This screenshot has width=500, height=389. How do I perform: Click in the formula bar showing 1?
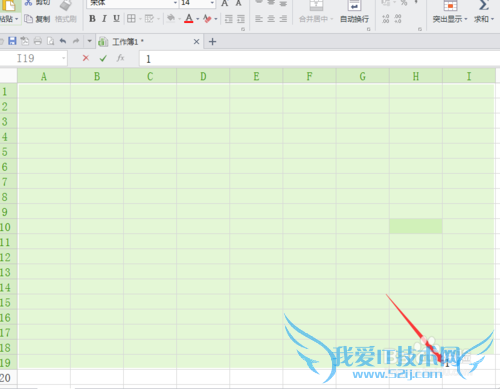pyautogui.click(x=319, y=59)
